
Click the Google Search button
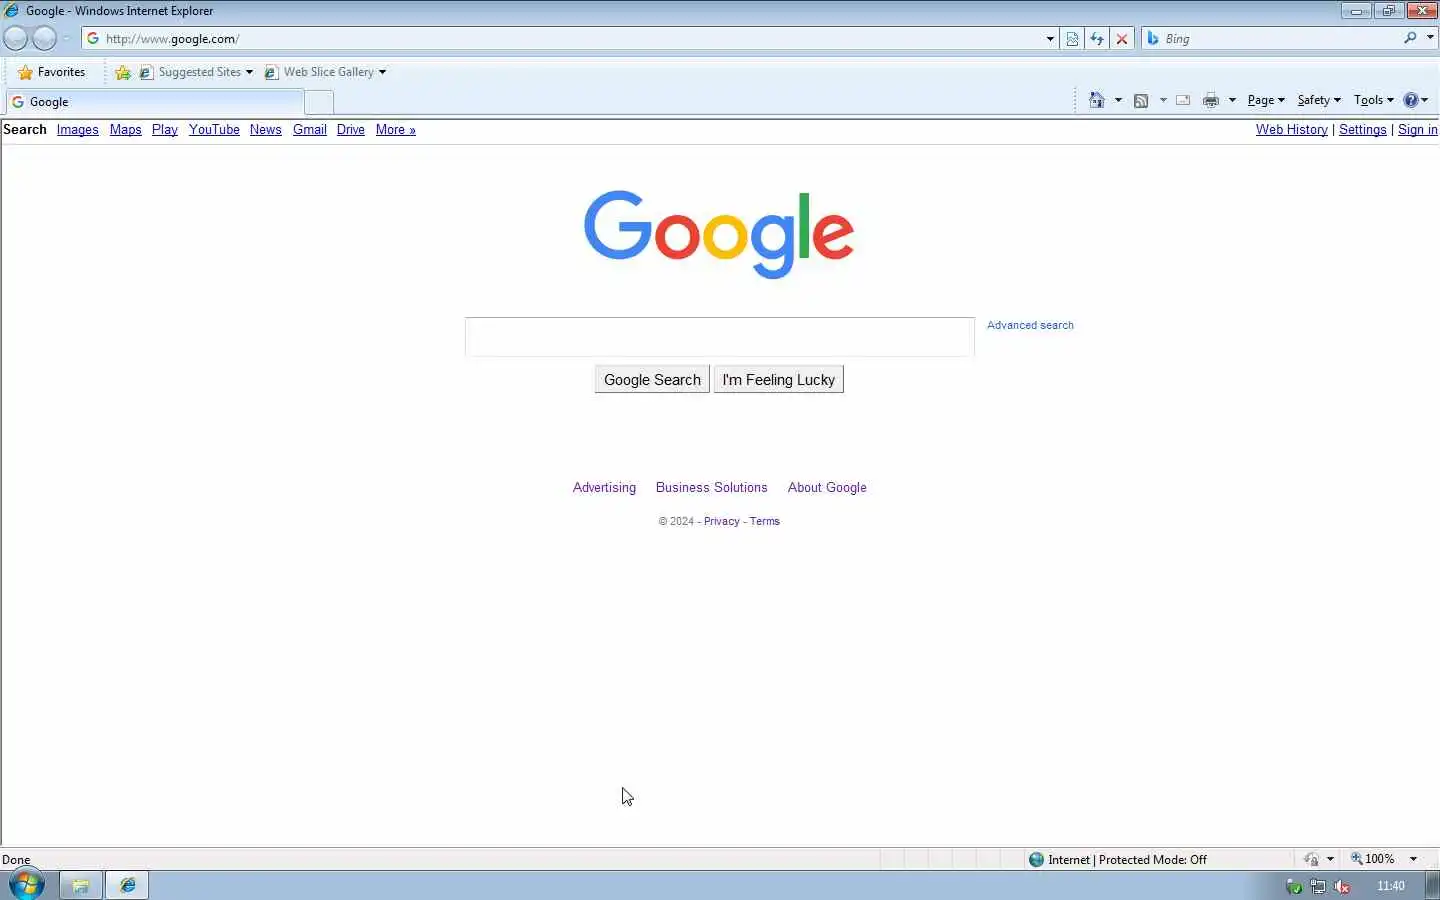(x=652, y=380)
